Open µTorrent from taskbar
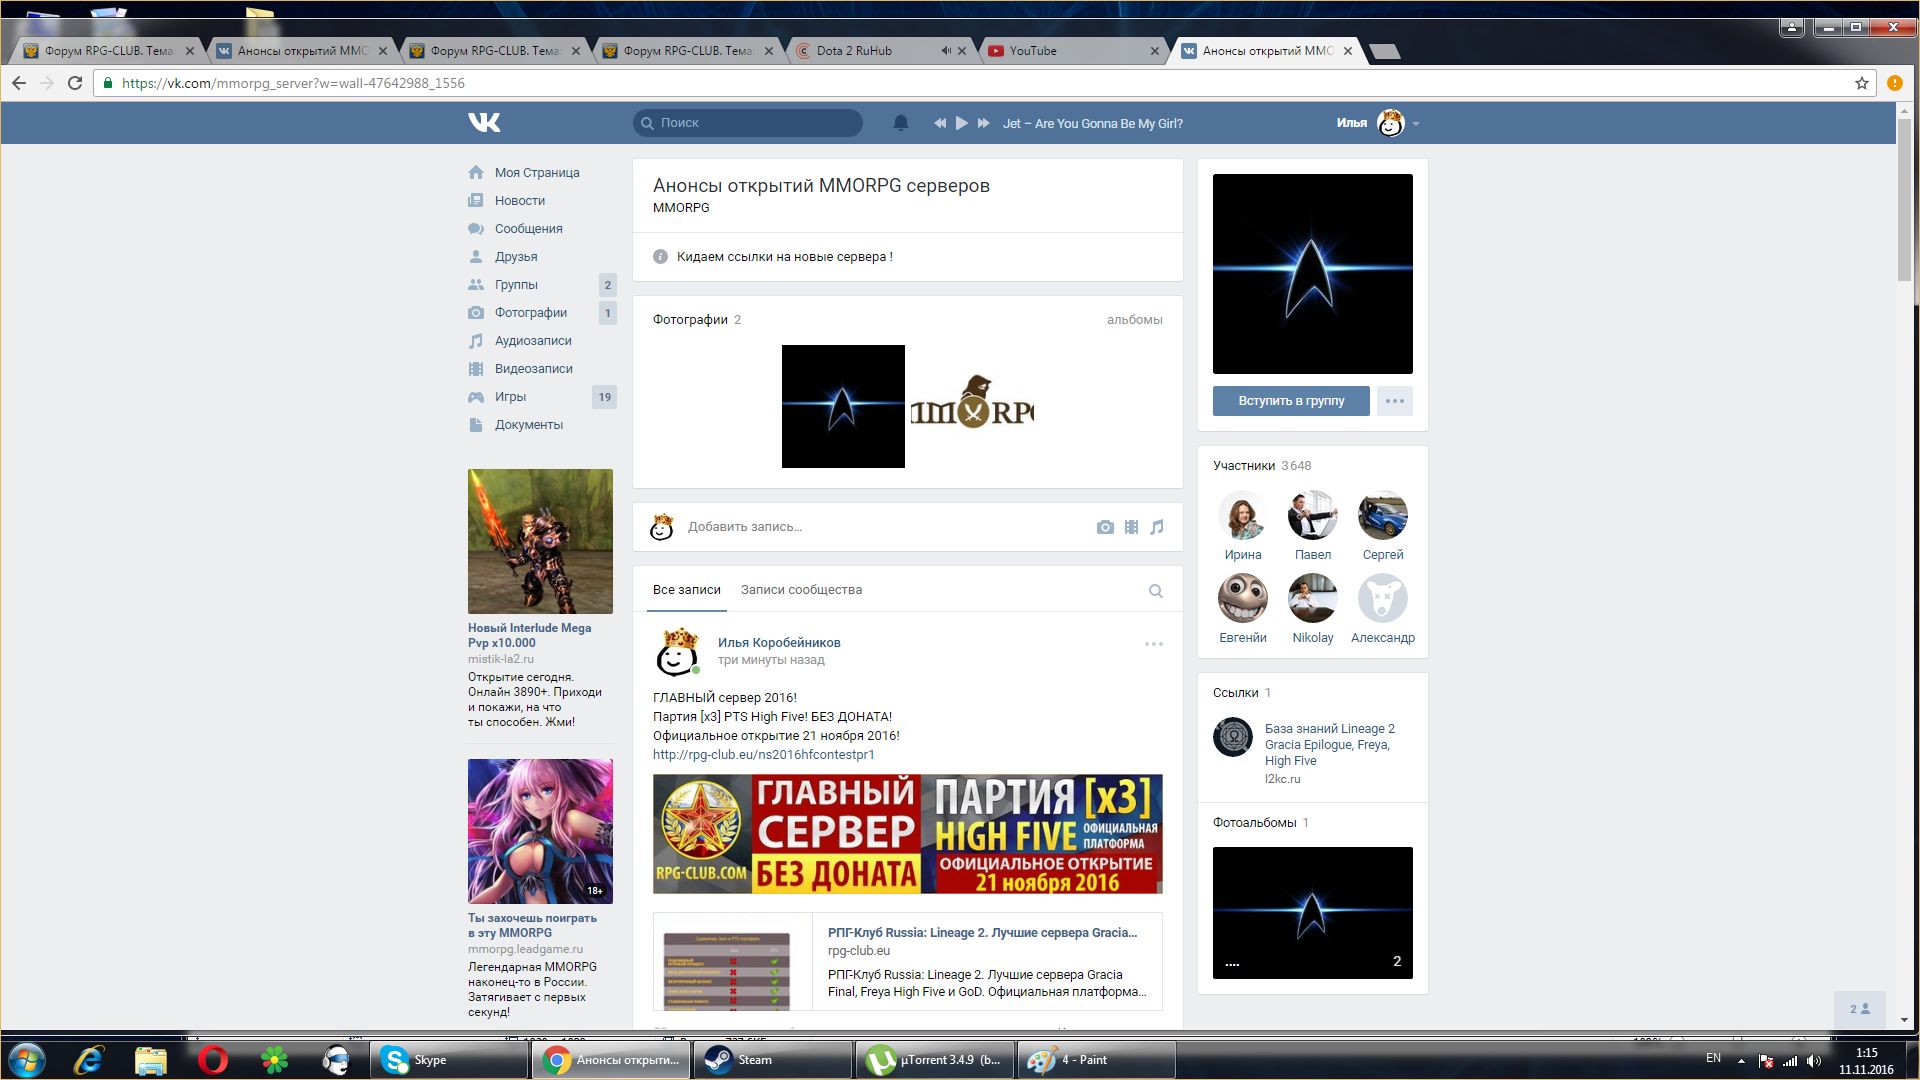The image size is (1920, 1080). 934,1060
